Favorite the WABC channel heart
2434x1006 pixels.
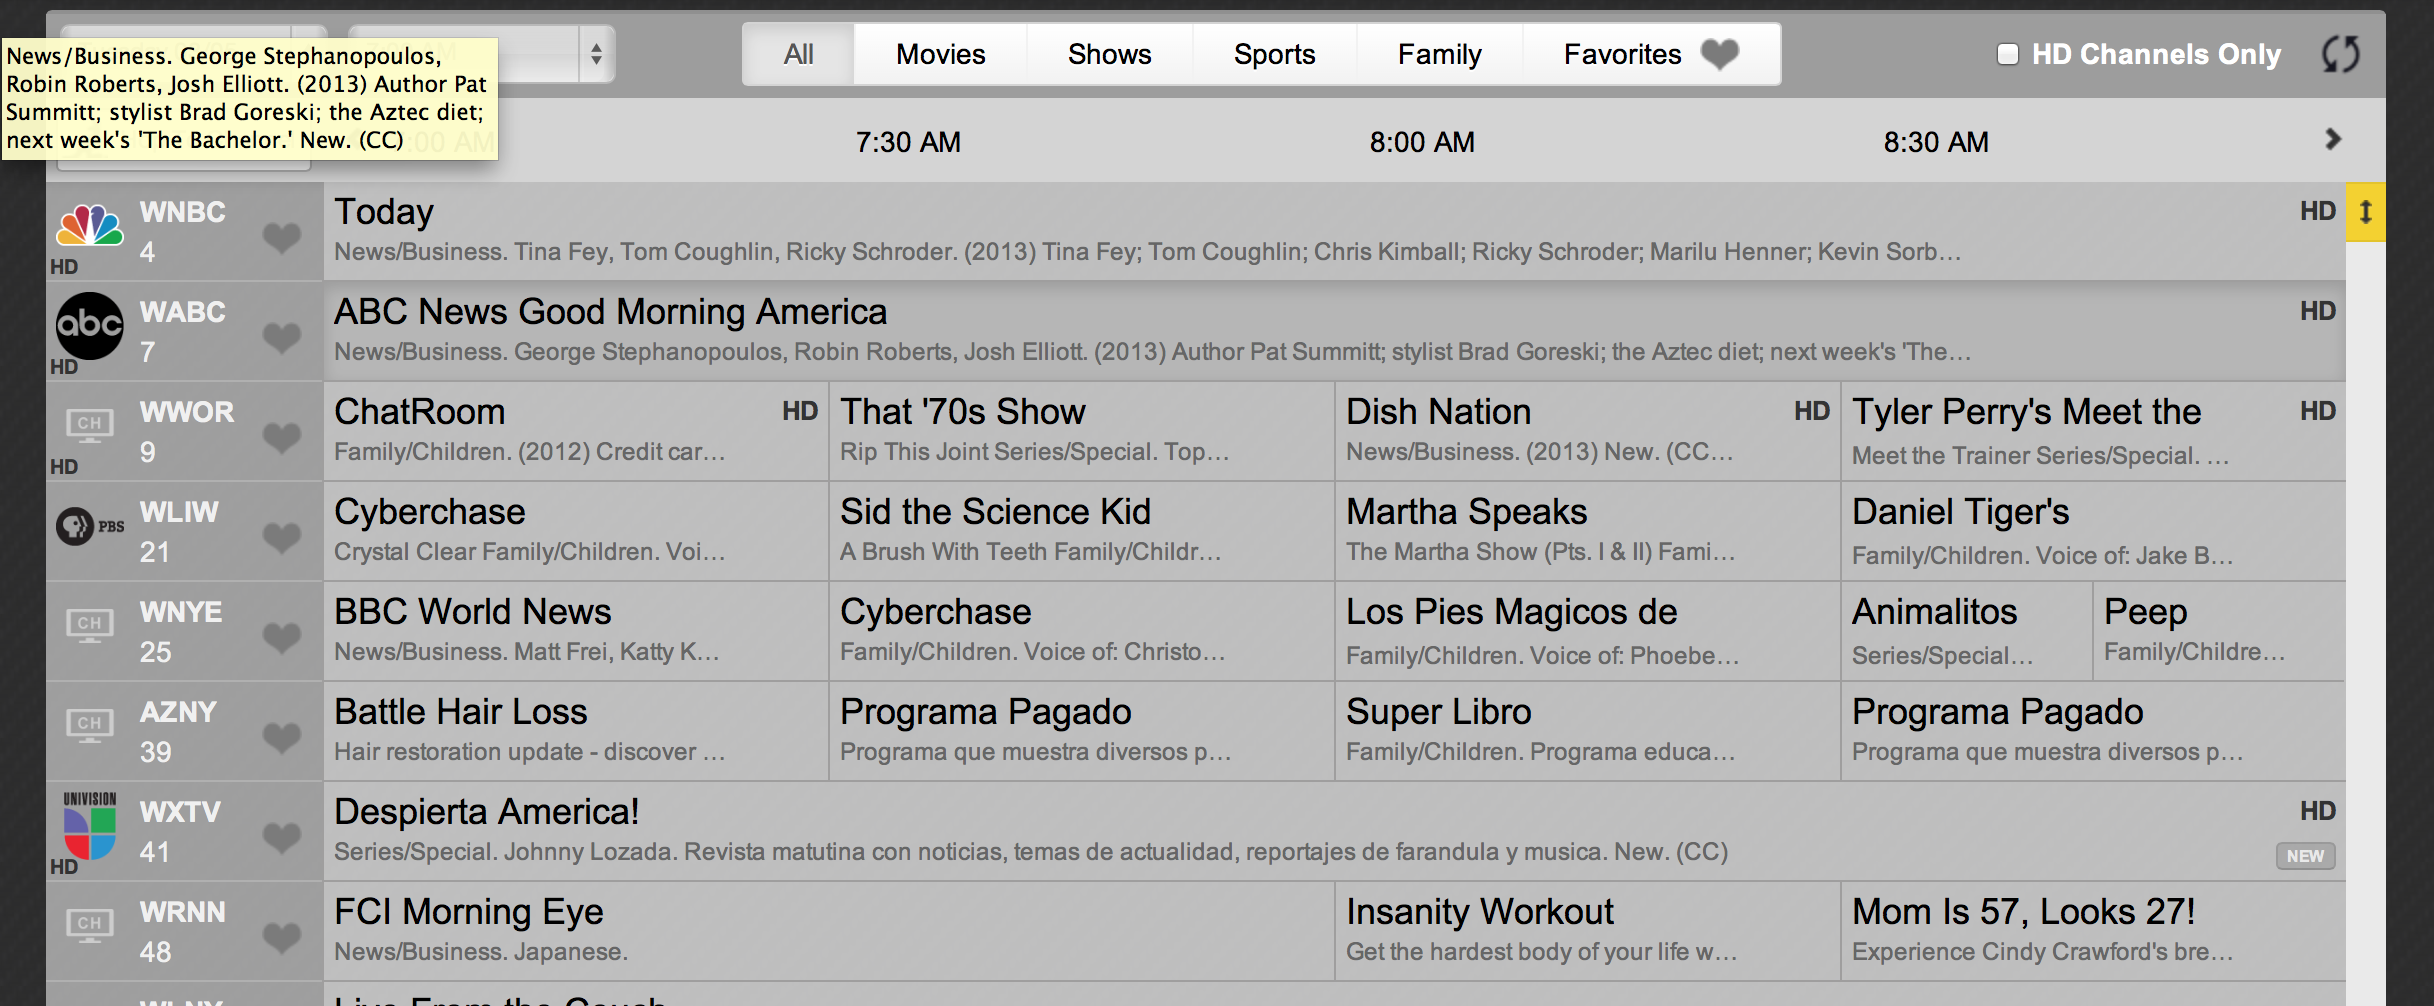click(x=282, y=337)
